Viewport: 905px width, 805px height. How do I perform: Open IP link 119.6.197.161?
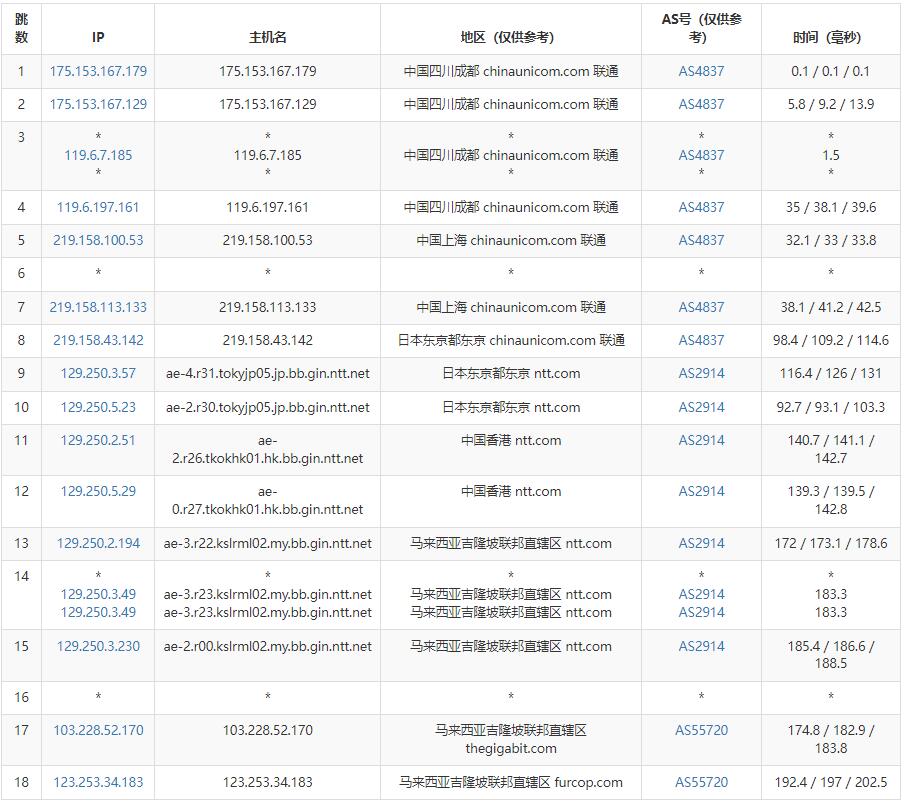[x=98, y=207]
